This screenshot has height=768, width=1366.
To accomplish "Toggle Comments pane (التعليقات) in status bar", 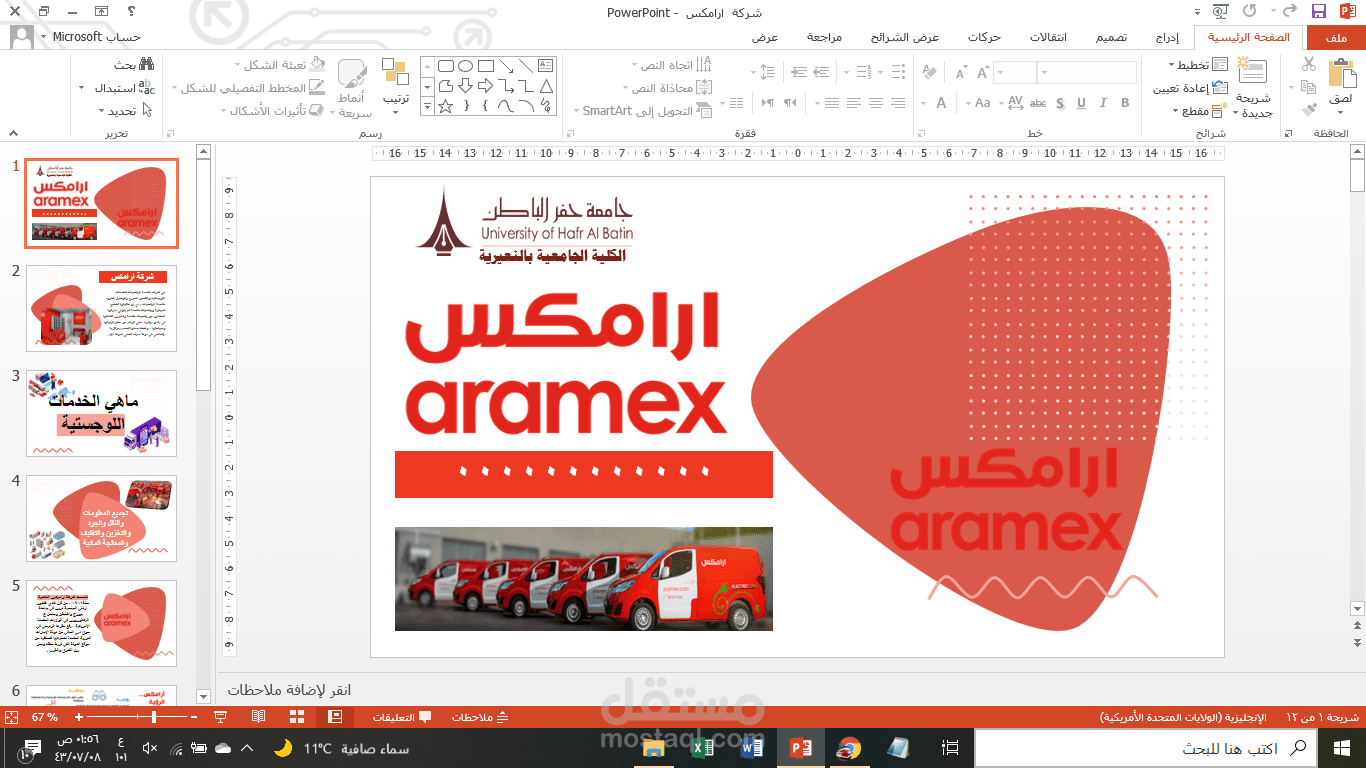I will coord(402,717).
